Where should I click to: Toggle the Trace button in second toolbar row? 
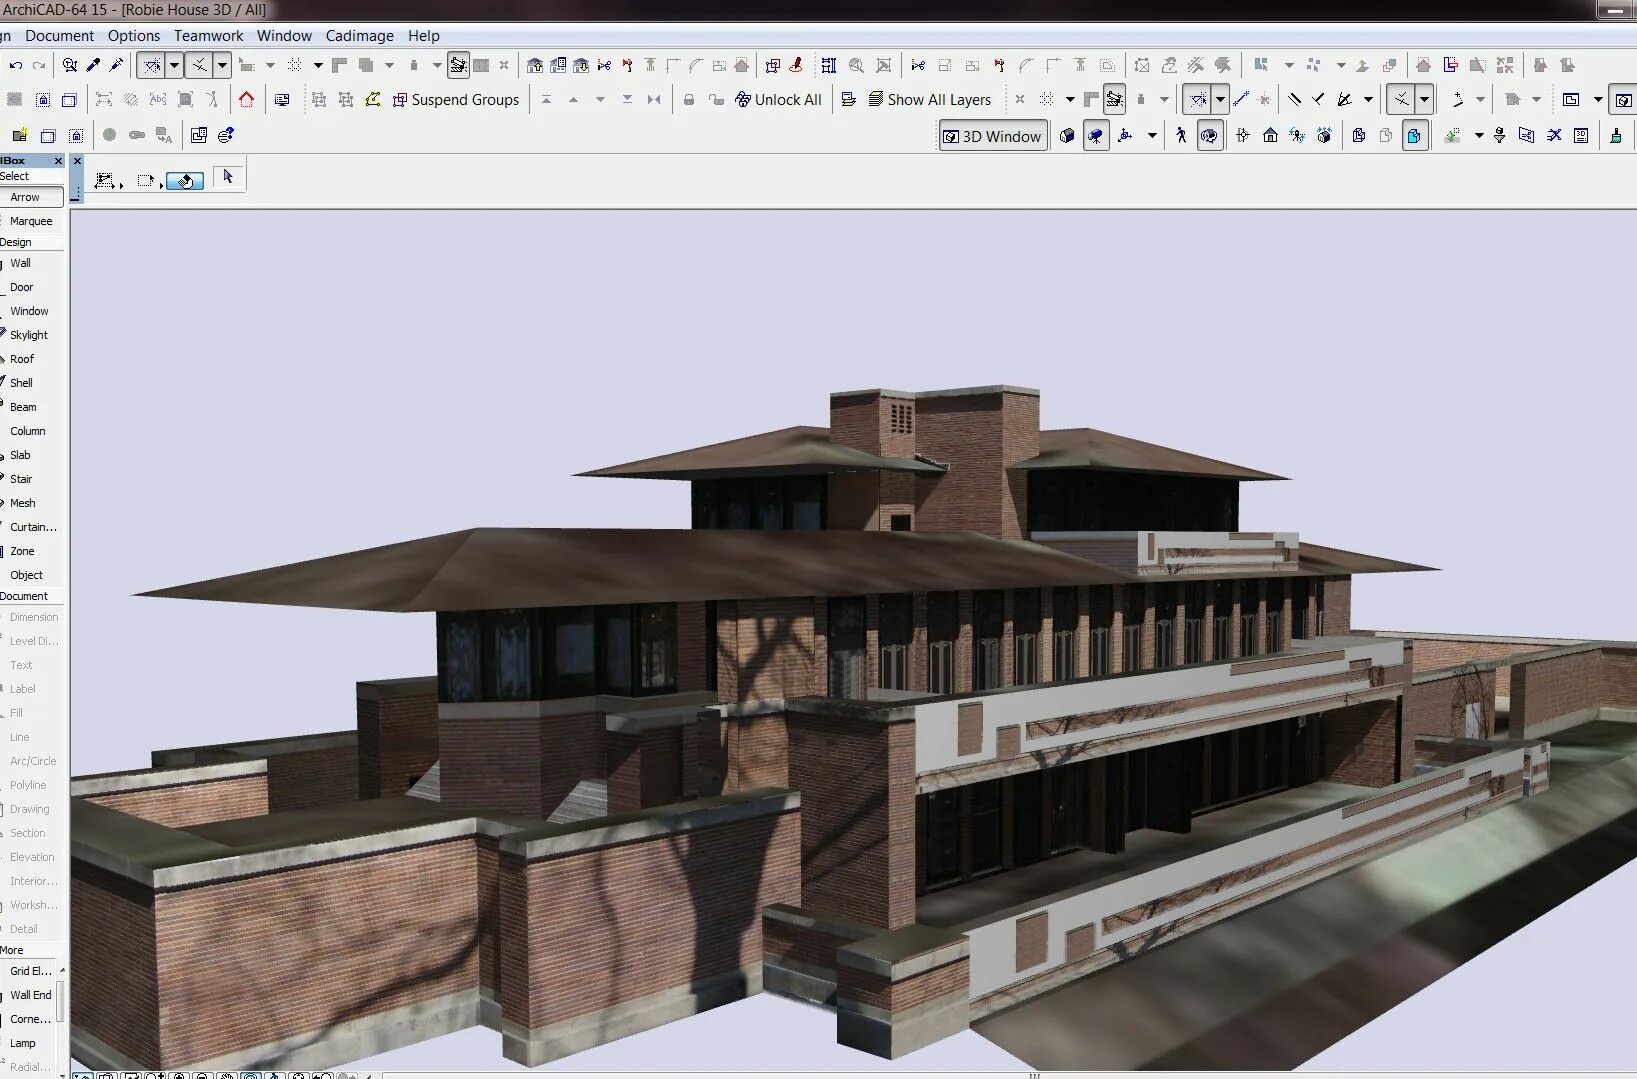pyautogui.click(x=1114, y=99)
